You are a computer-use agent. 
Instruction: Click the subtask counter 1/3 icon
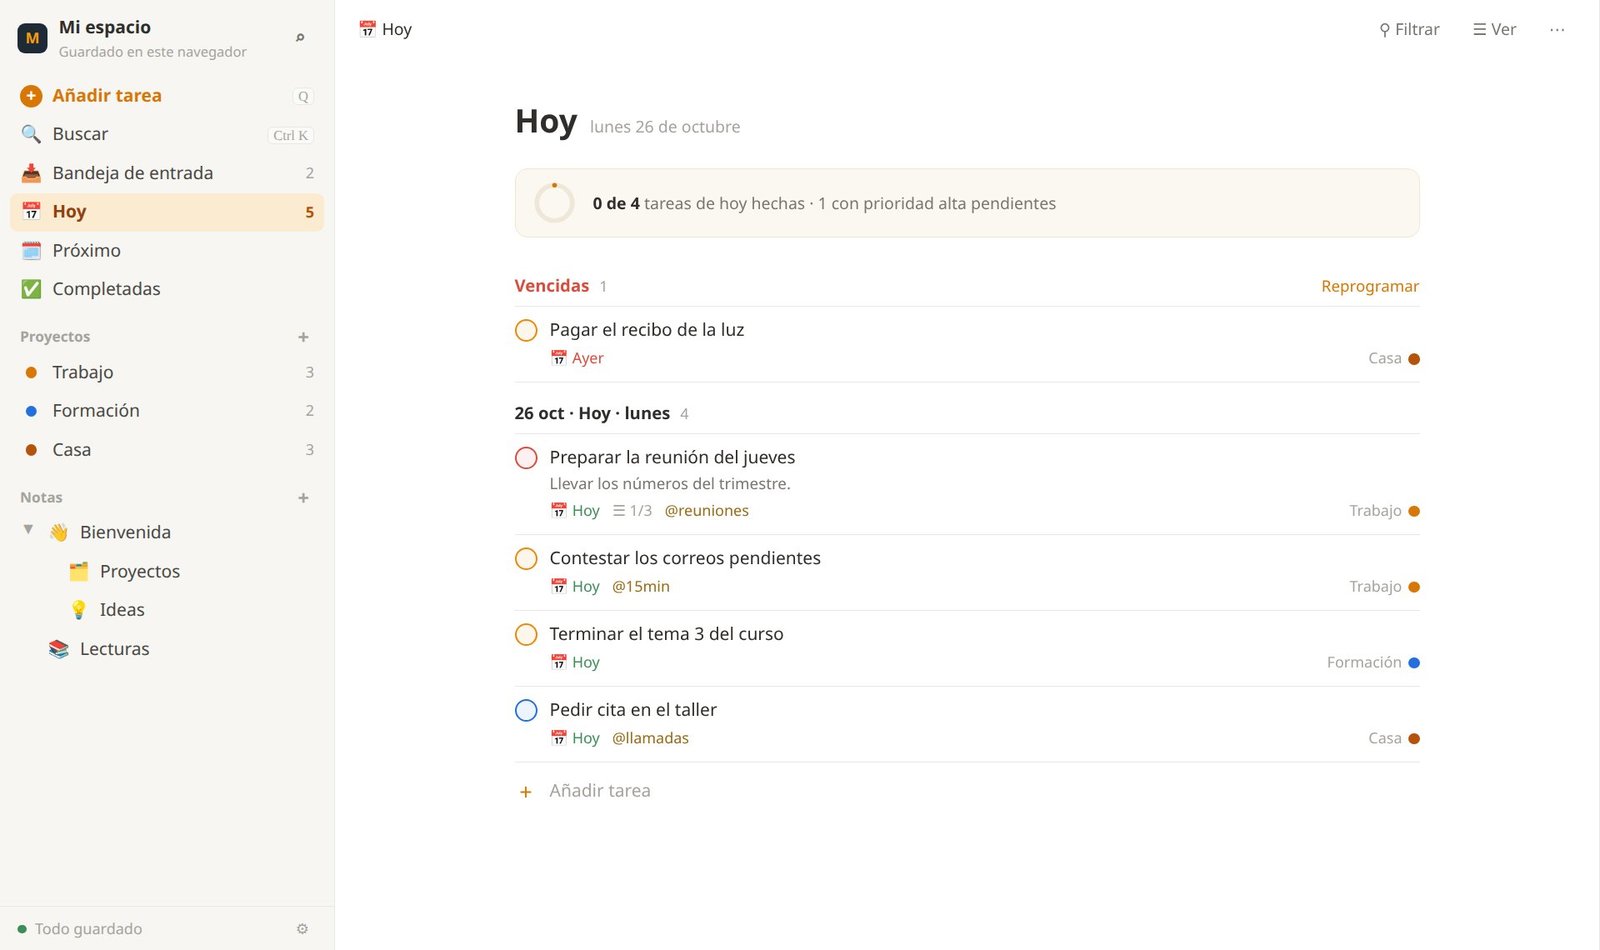[632, 511]
